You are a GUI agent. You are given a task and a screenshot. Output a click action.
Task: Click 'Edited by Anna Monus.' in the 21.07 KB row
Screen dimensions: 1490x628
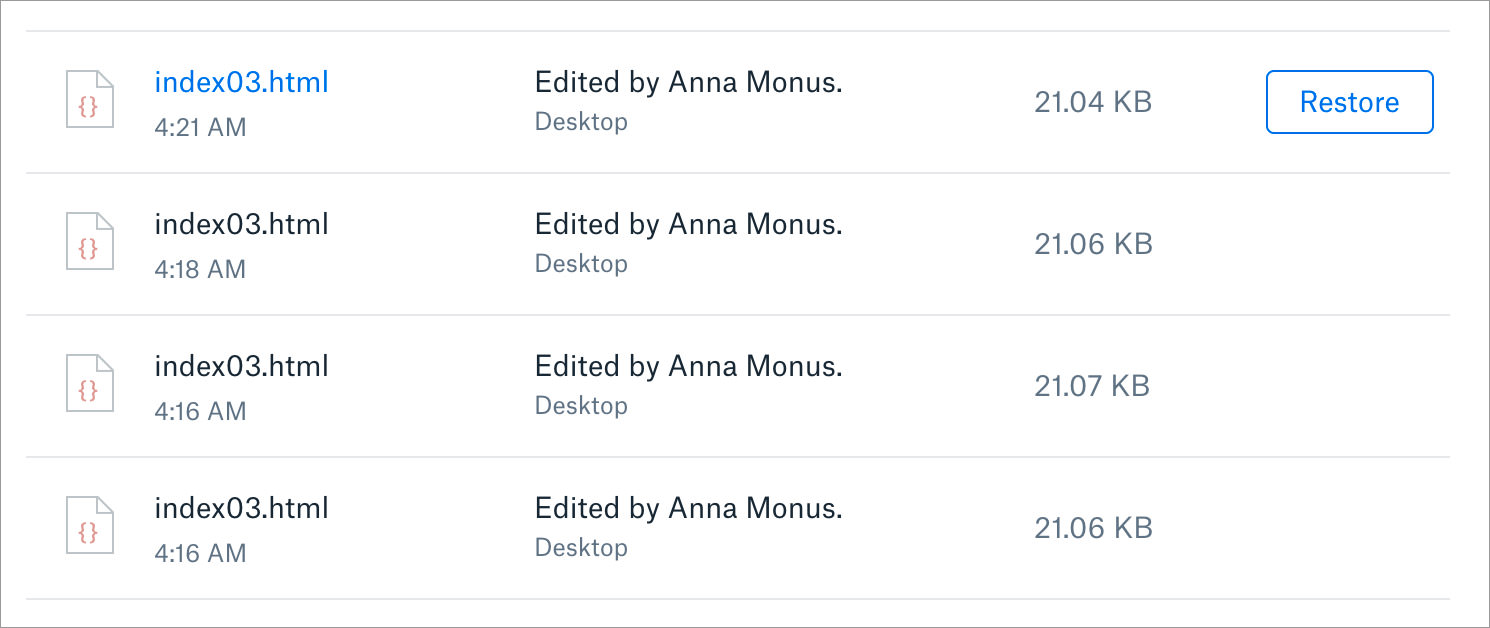[689, 366]
